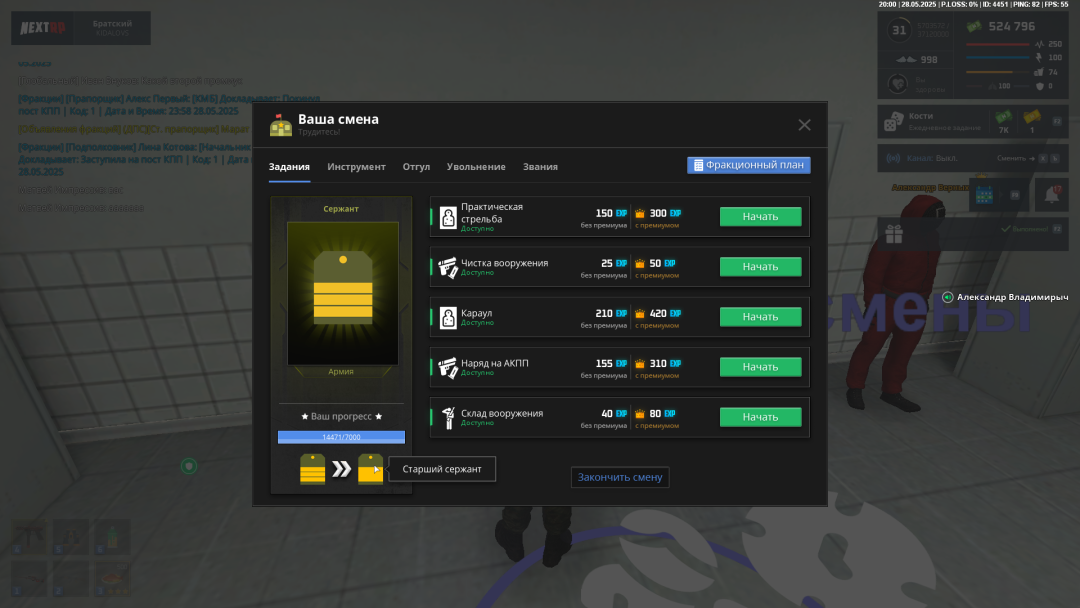Select the Звания tab
1080x608 pixels.
tap(540, 167)
